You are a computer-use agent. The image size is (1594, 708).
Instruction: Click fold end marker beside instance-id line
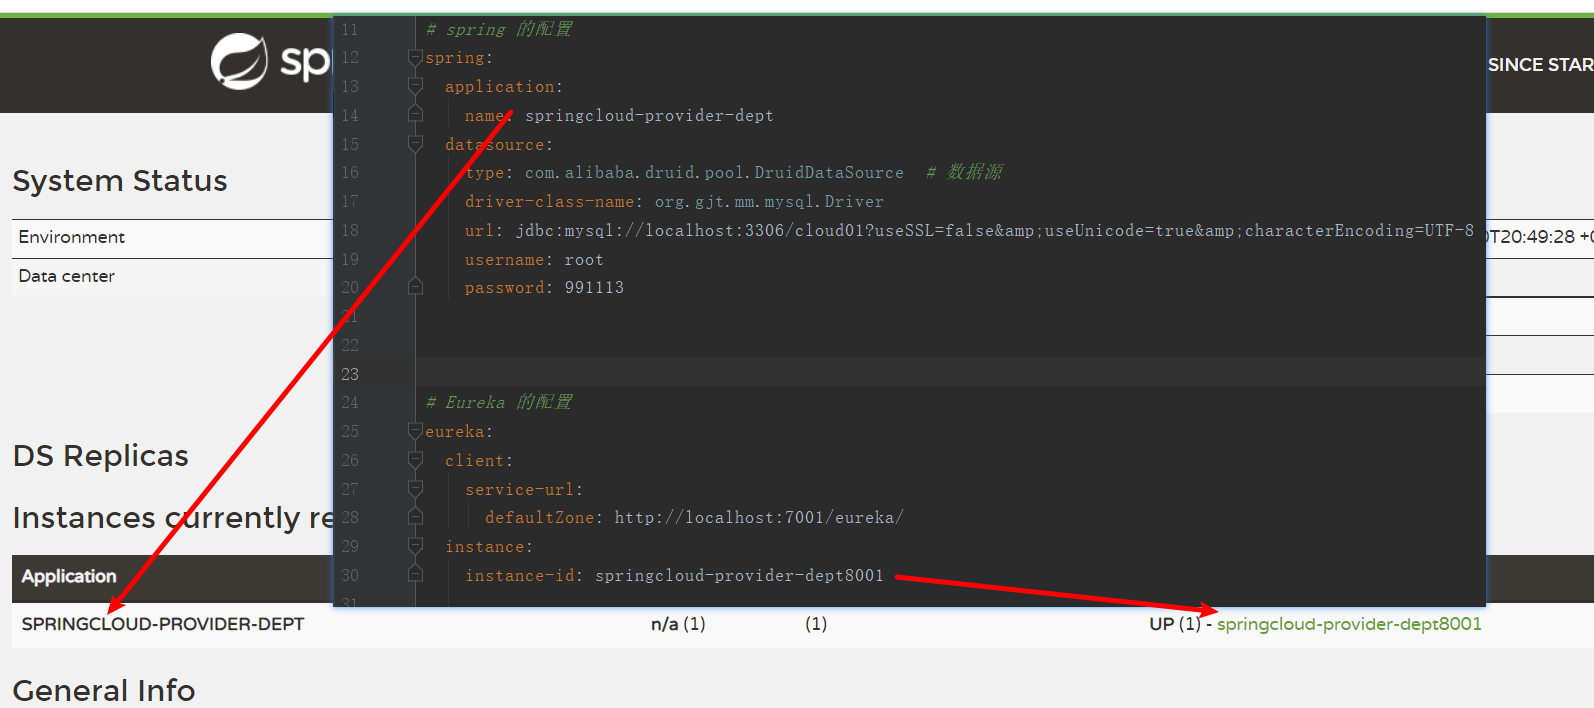coord(415,576)
